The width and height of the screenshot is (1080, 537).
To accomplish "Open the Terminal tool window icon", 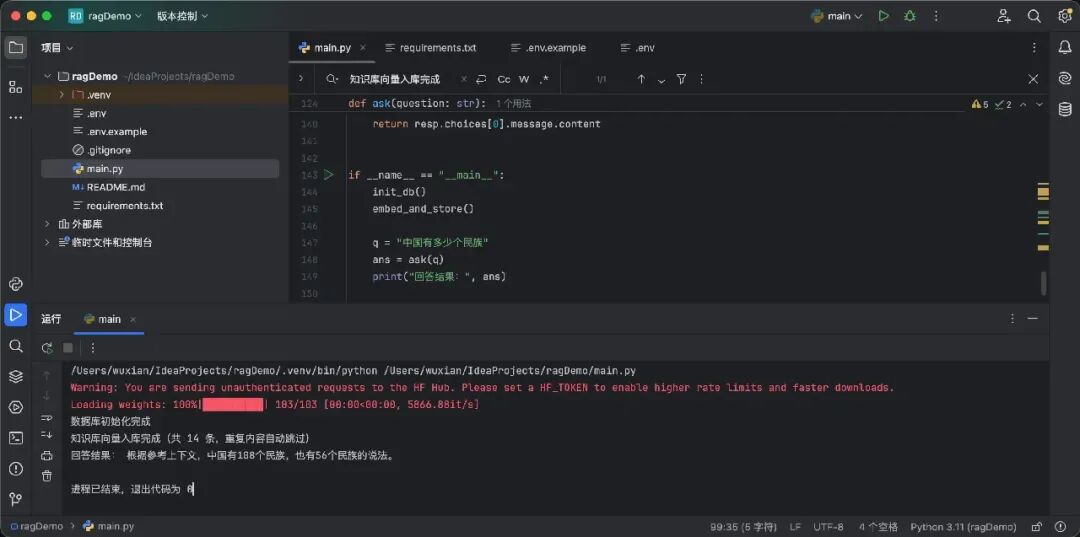I will 15,438.
